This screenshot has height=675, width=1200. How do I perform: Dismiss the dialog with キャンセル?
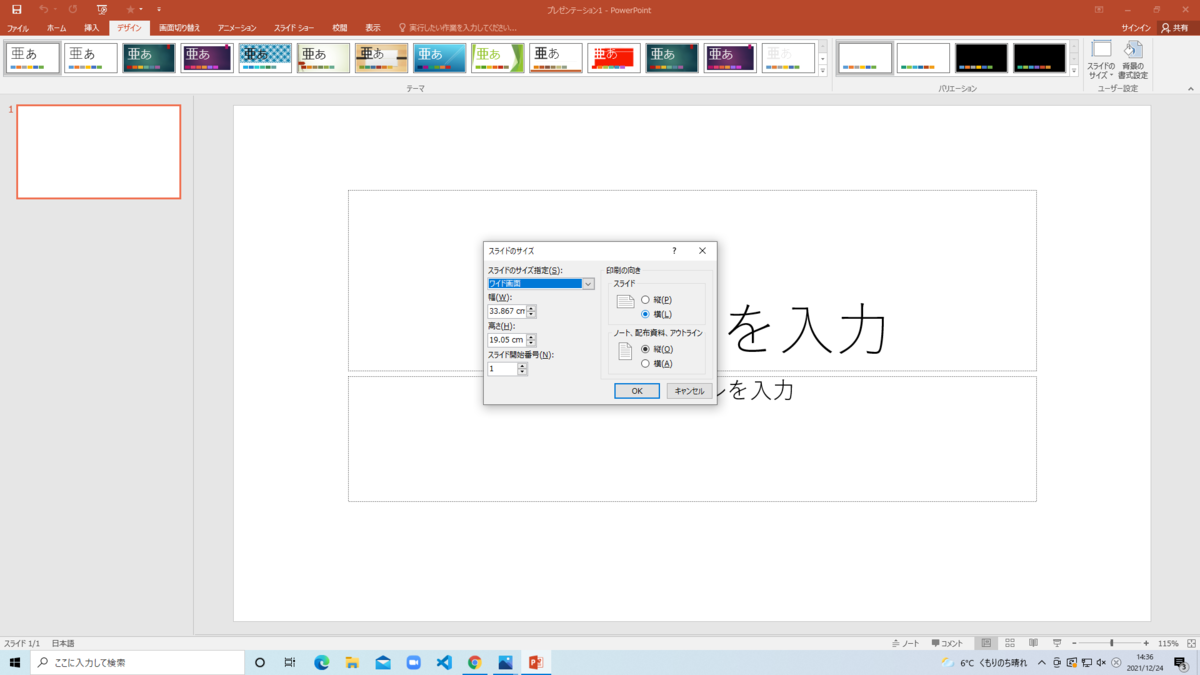coord(689,390)
